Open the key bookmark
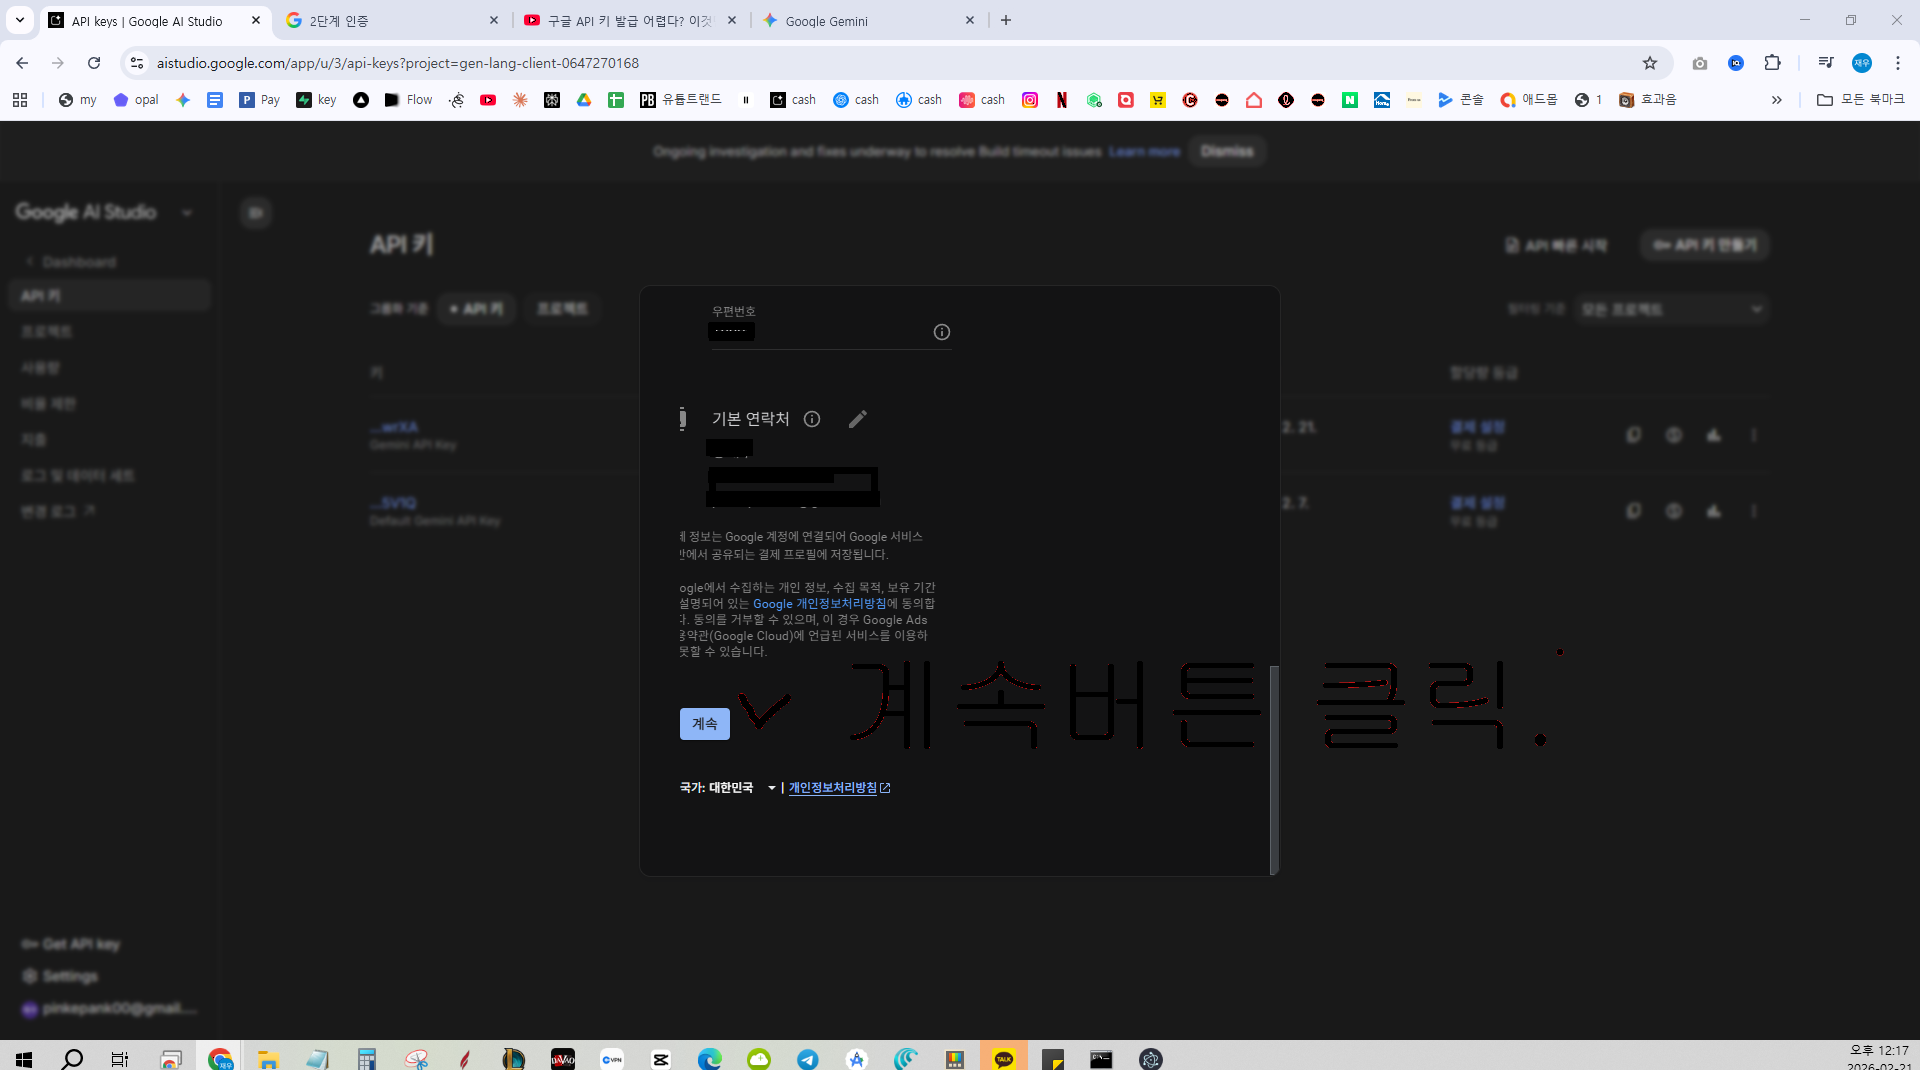The image size is (1920, 1070). point(317,100)
